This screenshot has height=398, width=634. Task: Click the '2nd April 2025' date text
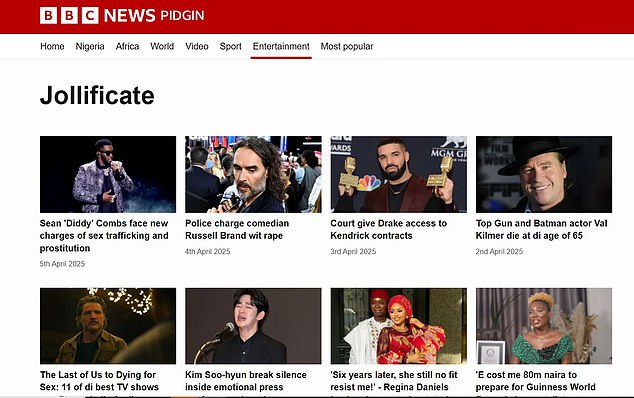(x=499, y=252)
